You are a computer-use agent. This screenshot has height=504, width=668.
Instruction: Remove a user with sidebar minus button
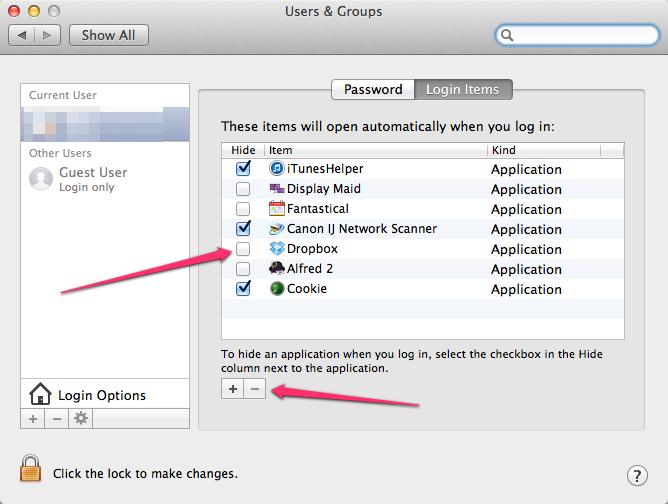57,418
